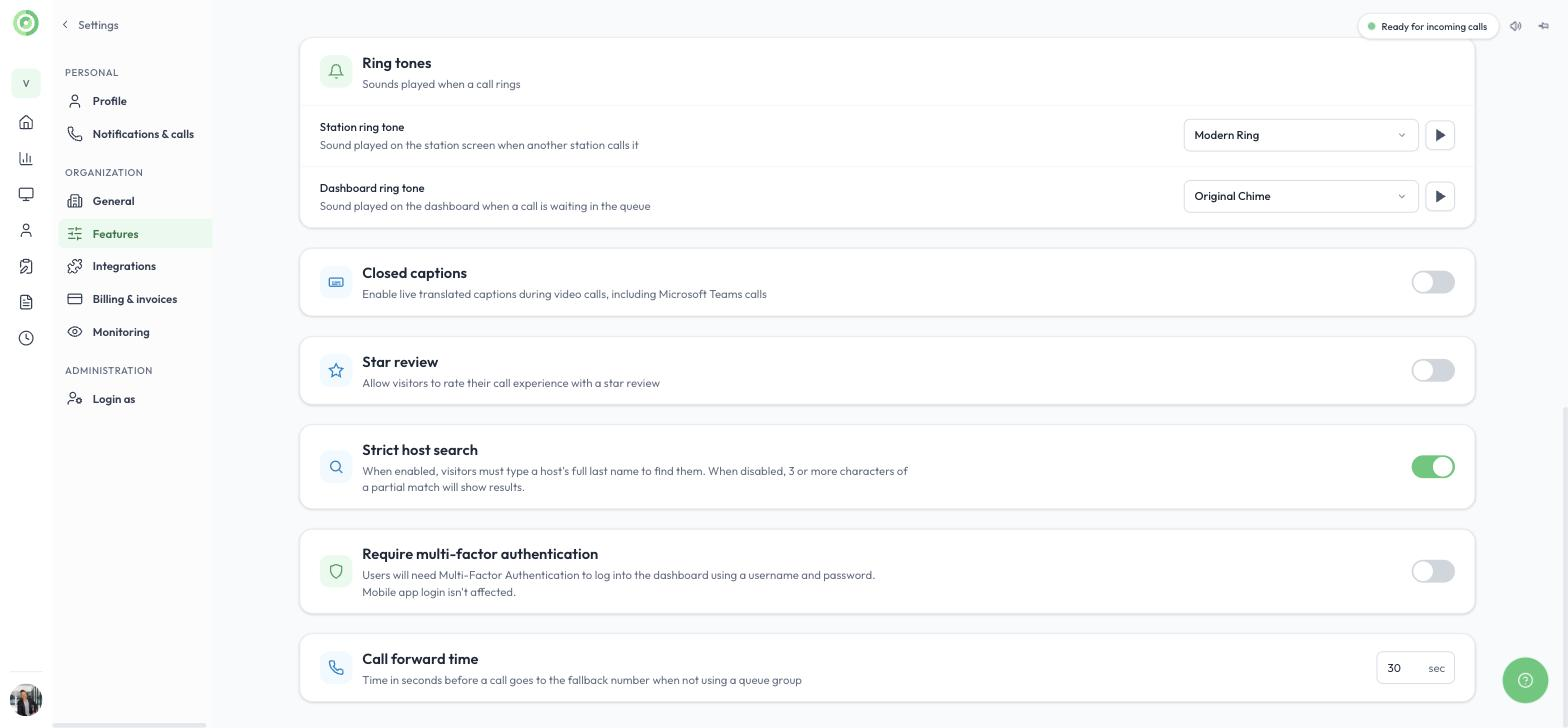This screenshot has height=728, width=1568.
Task: Click the sidebar horizontal scrollbar
Action: (129, 725)
